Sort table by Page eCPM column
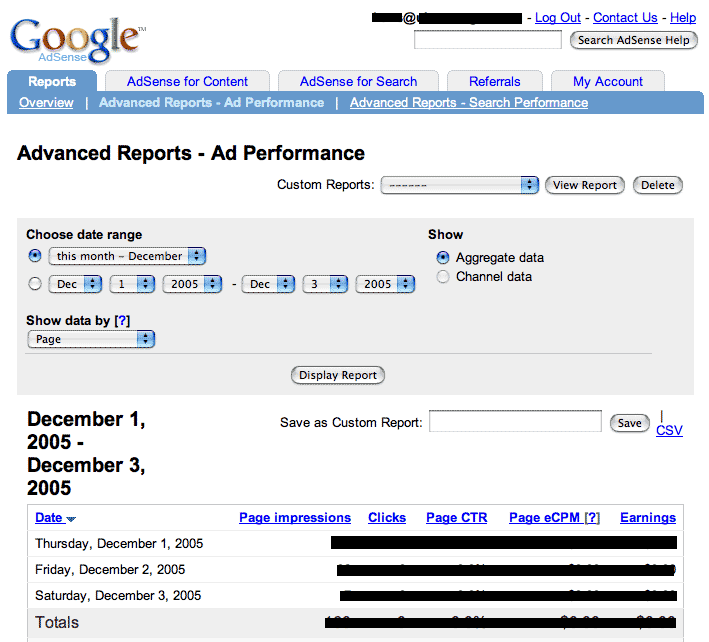The image size is (709, 642). point(544,518)
